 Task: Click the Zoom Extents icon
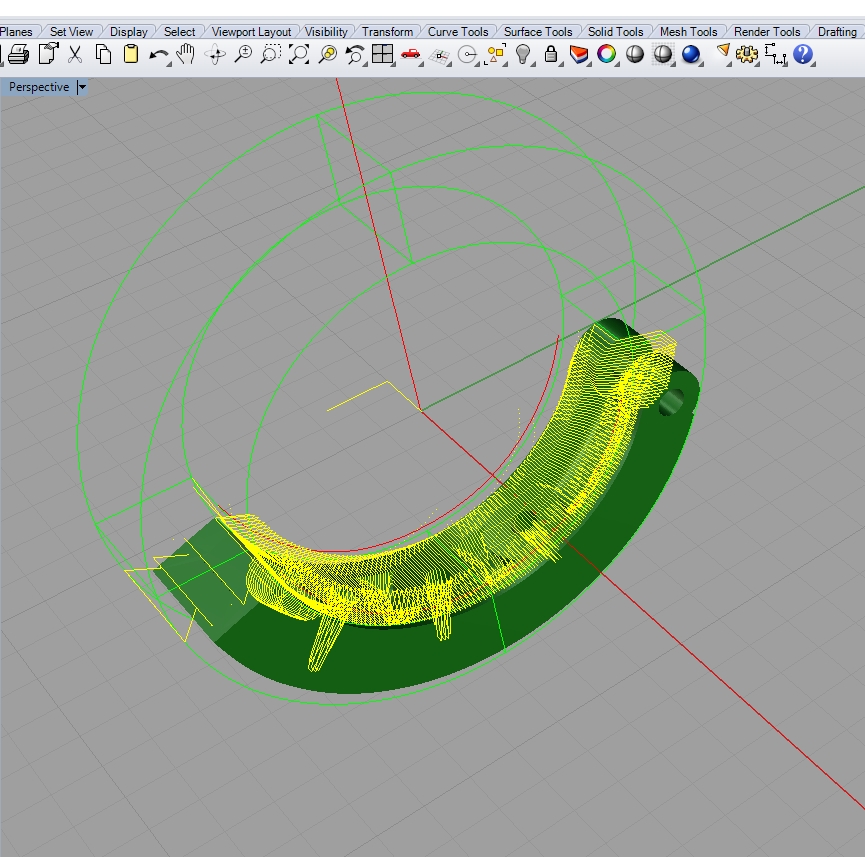(x=298, y=55)
